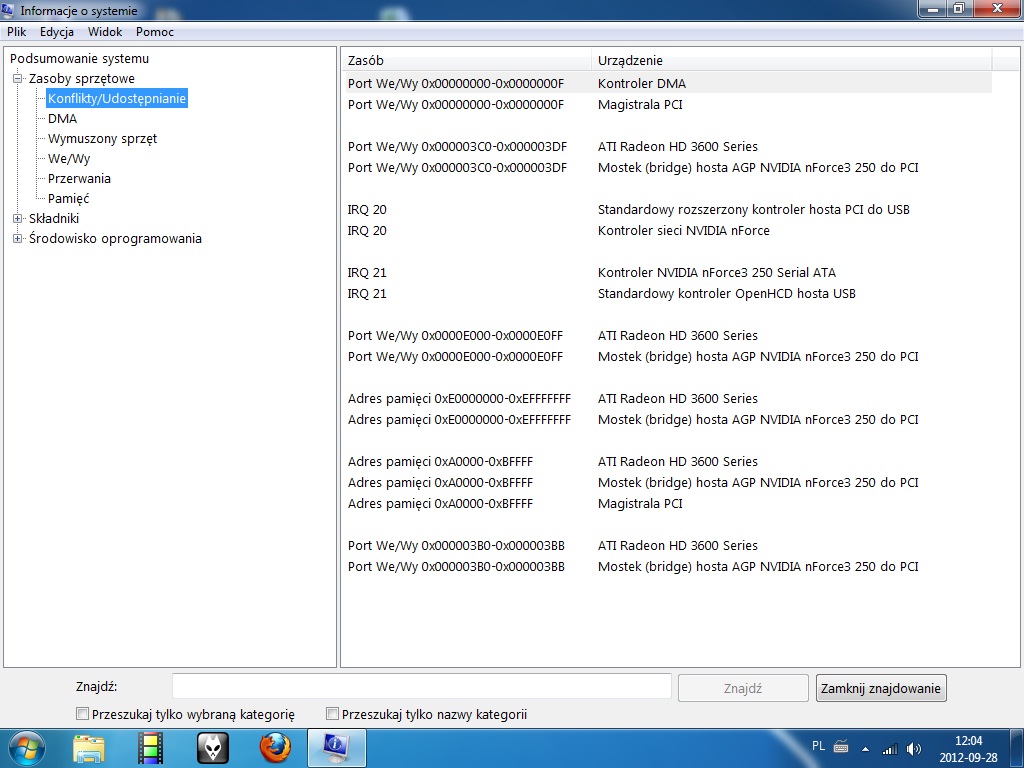This screenshot has height=768, width=1024.
Task: Click the disabled Znajdź button
Action: click(743, 688)
